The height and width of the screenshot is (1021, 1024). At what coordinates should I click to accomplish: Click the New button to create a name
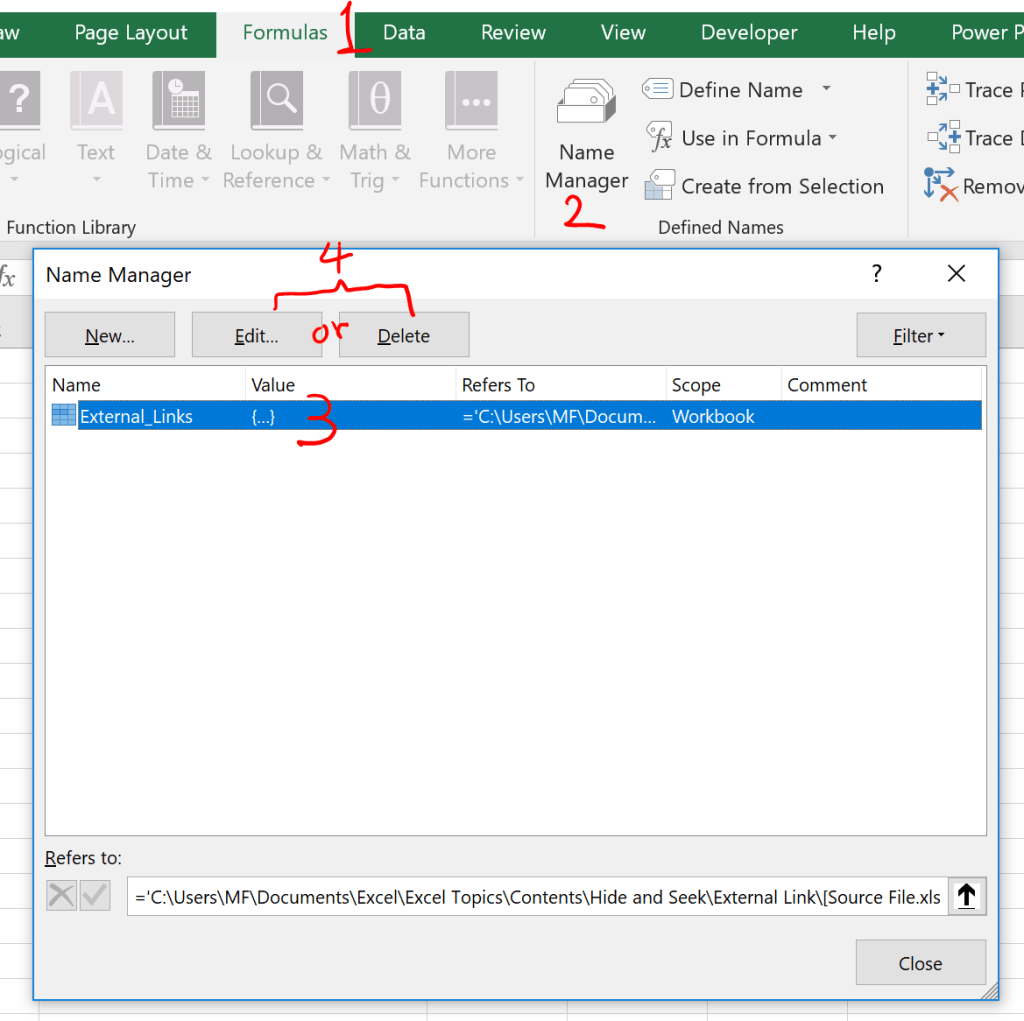109,334
